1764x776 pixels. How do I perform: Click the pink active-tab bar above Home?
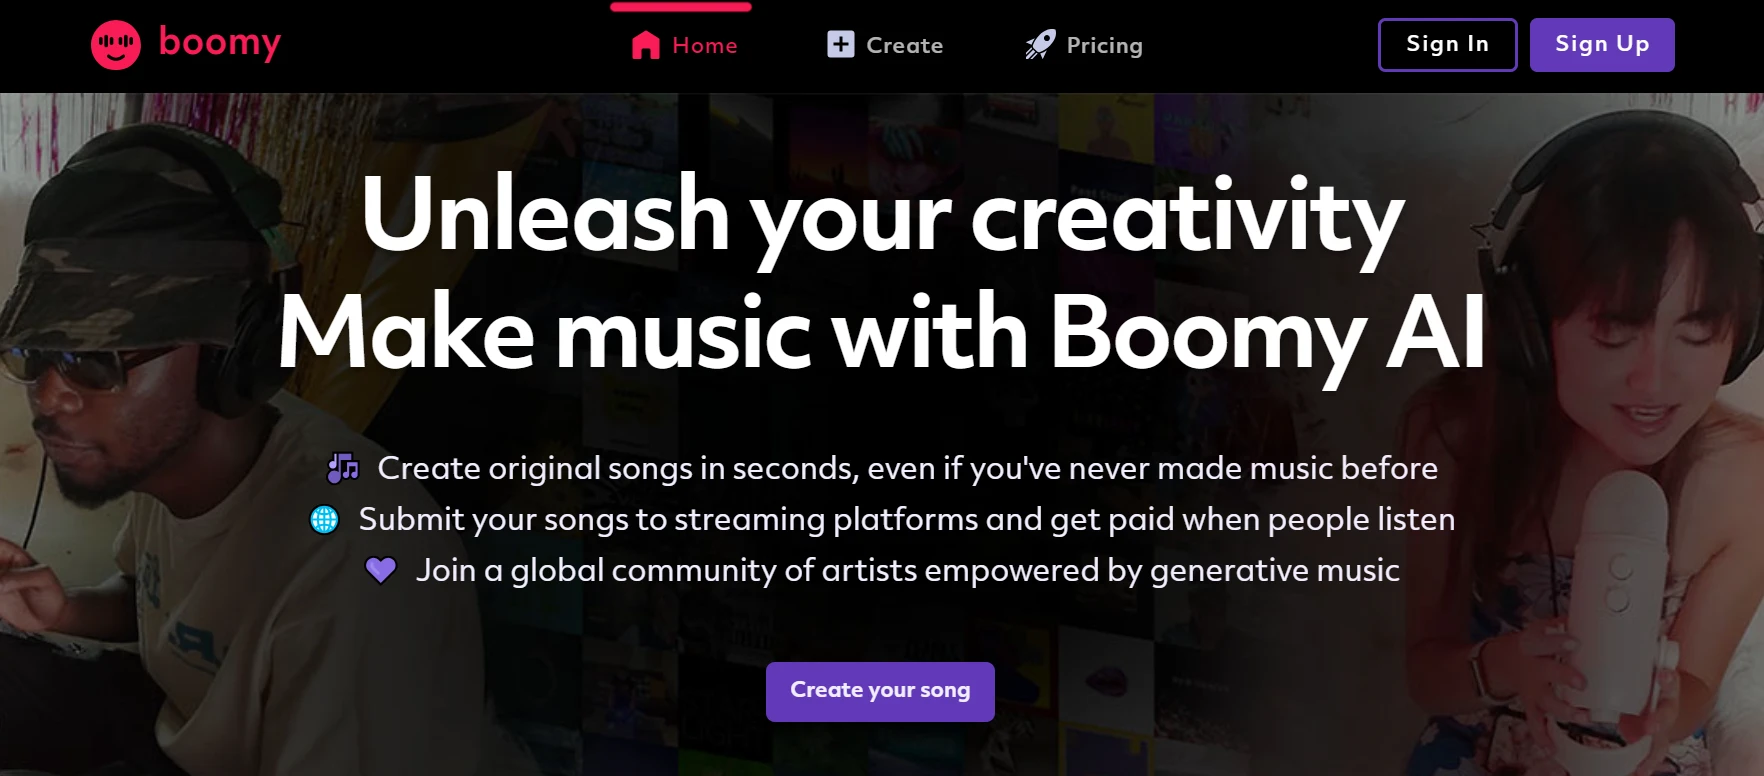tap(681, 7)
